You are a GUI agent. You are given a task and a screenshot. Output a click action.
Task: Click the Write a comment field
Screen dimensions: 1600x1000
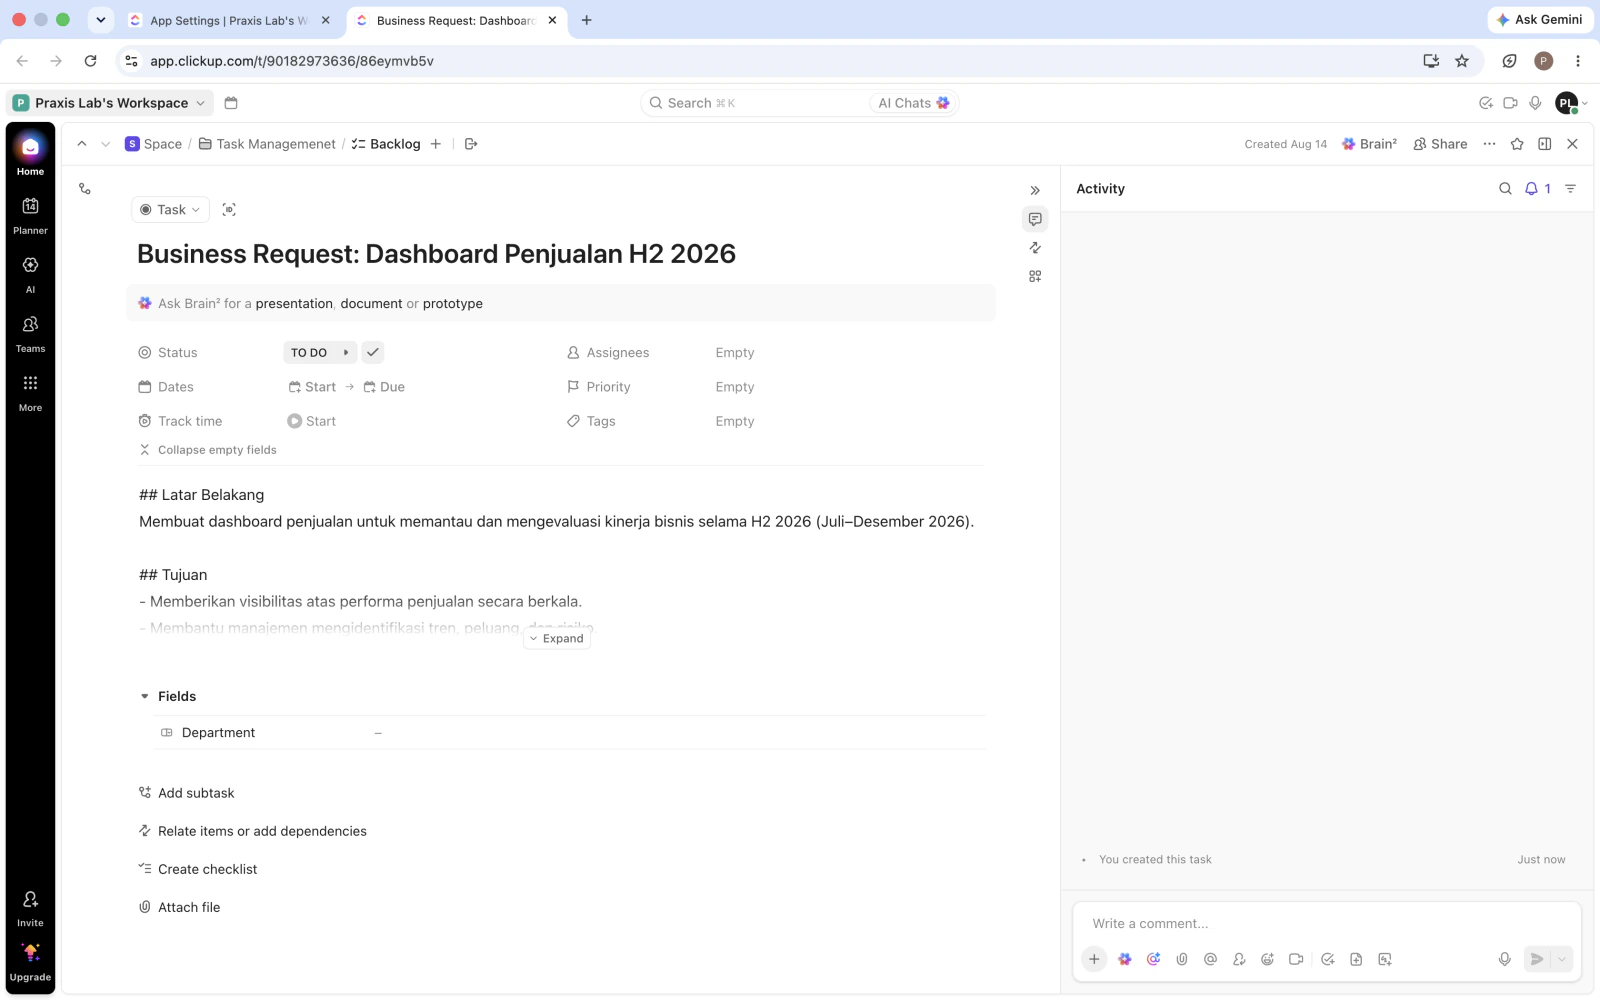1326,924
